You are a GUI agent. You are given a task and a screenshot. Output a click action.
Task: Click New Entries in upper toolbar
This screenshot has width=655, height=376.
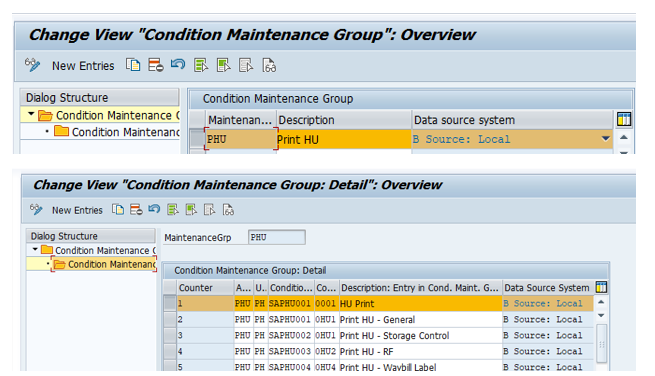point(83,66)
